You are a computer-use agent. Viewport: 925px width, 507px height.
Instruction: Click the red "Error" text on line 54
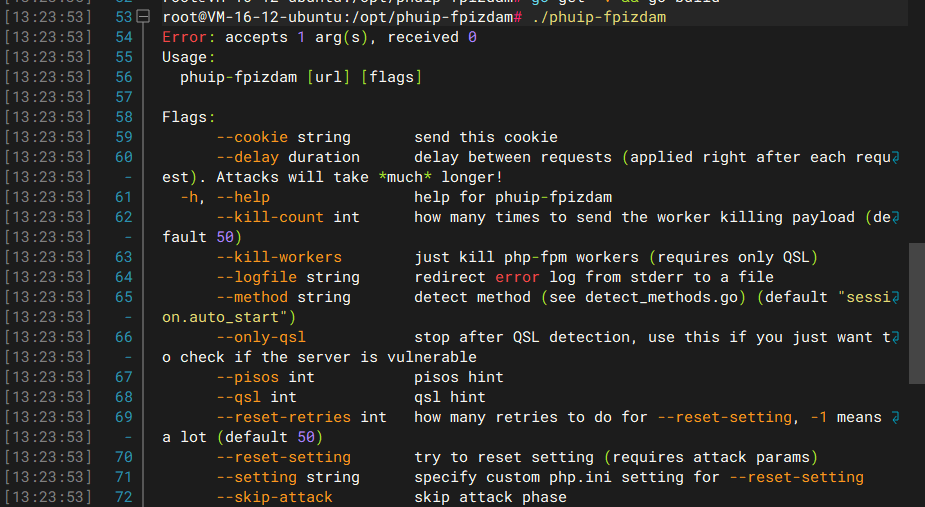coord(186,37)
